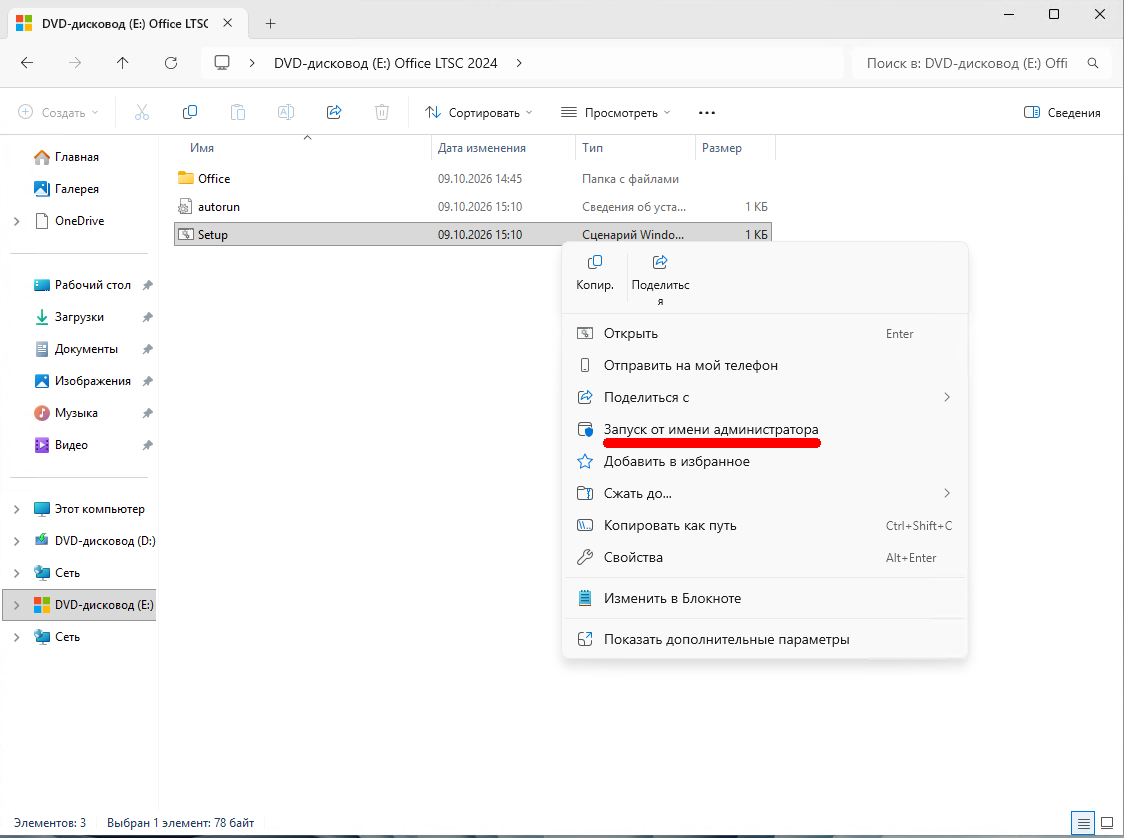Viewport: 1124px width, 838px height.
Task: Choose Запуск от имени администратора
Action: click(765, 429)
